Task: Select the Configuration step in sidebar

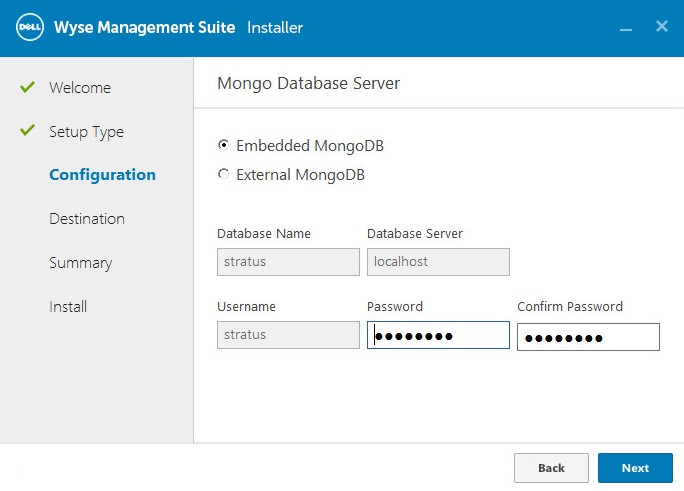Action: 102,175
